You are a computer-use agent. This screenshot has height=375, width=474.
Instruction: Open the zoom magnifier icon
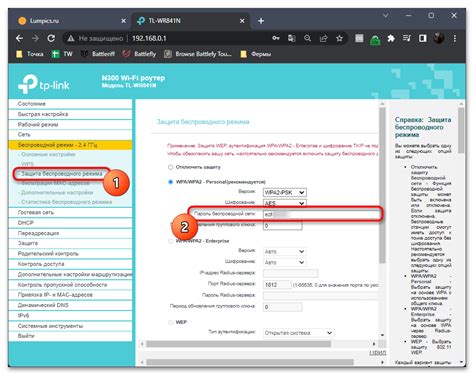point(307,38)
